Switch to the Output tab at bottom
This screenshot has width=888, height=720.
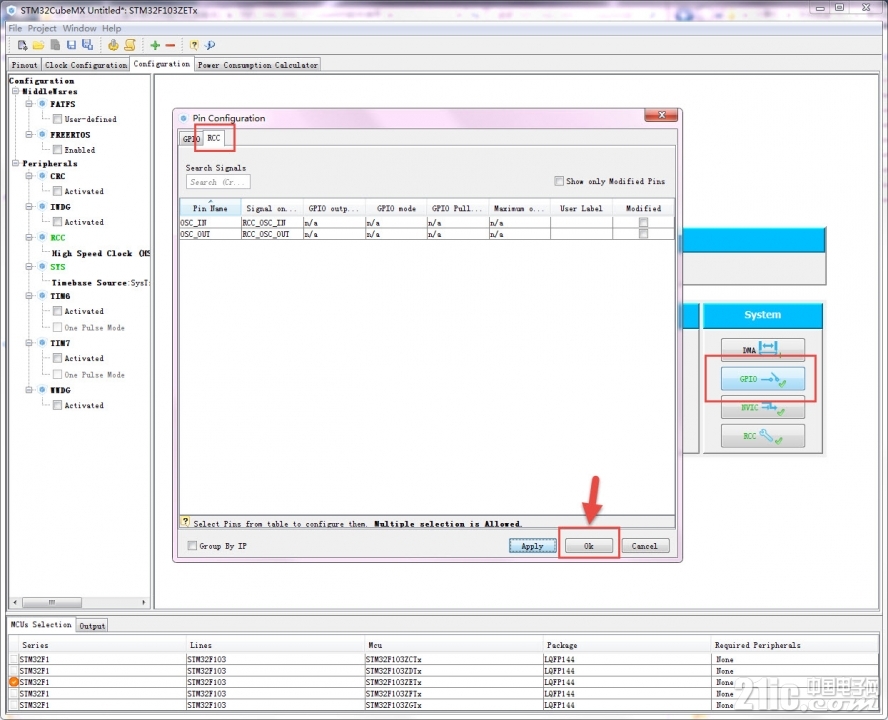[x=92, y=626]
